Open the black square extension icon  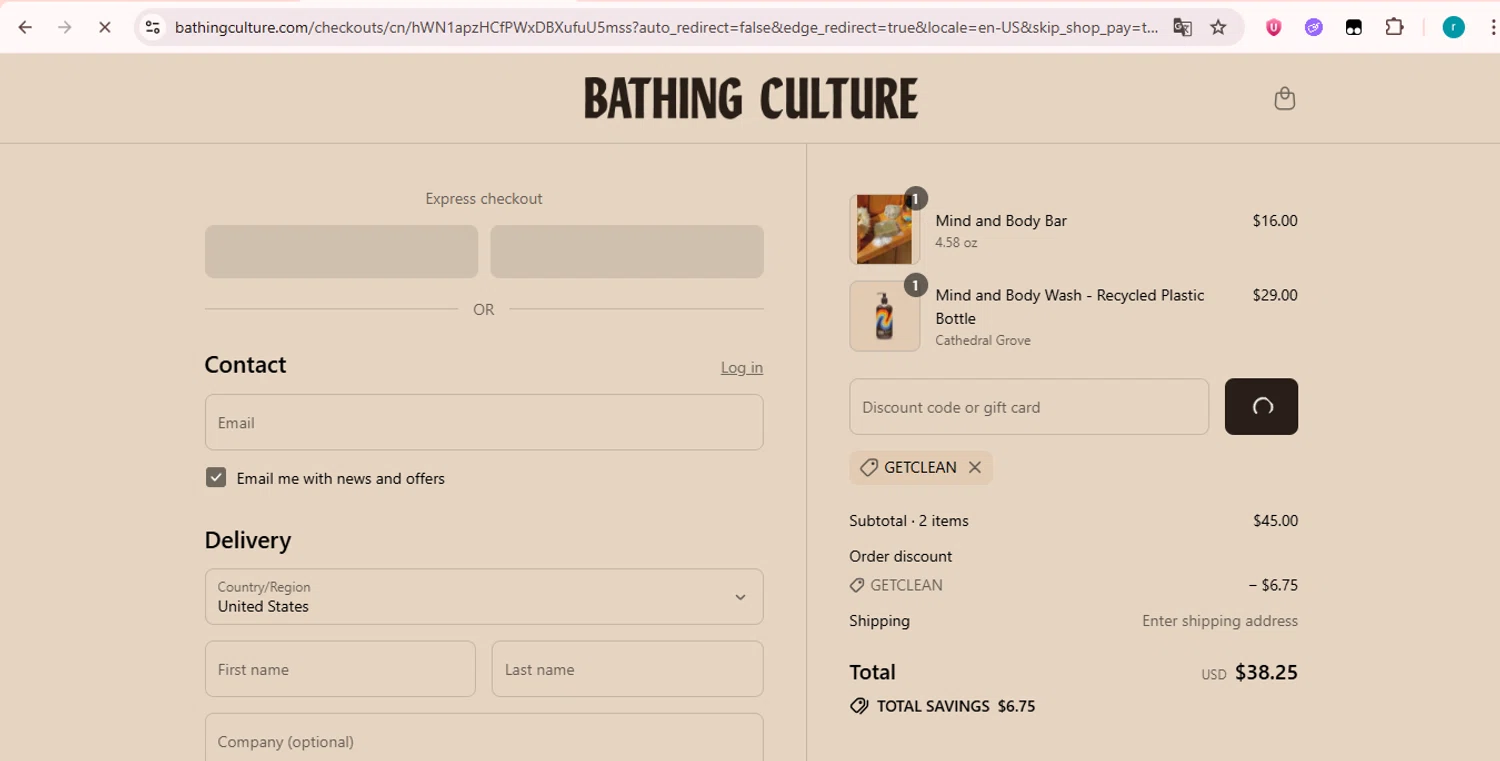[1353, 27]
